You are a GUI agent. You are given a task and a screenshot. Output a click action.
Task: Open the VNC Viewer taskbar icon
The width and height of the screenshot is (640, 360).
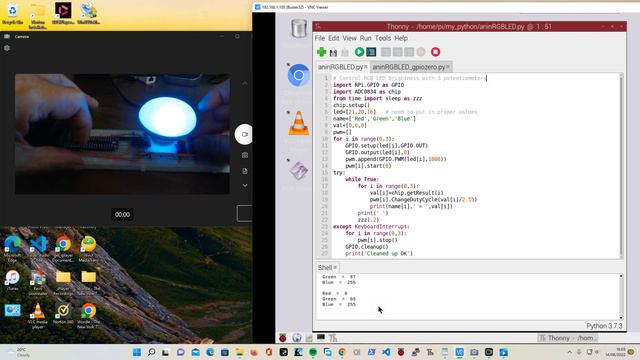tap(460, 352)
